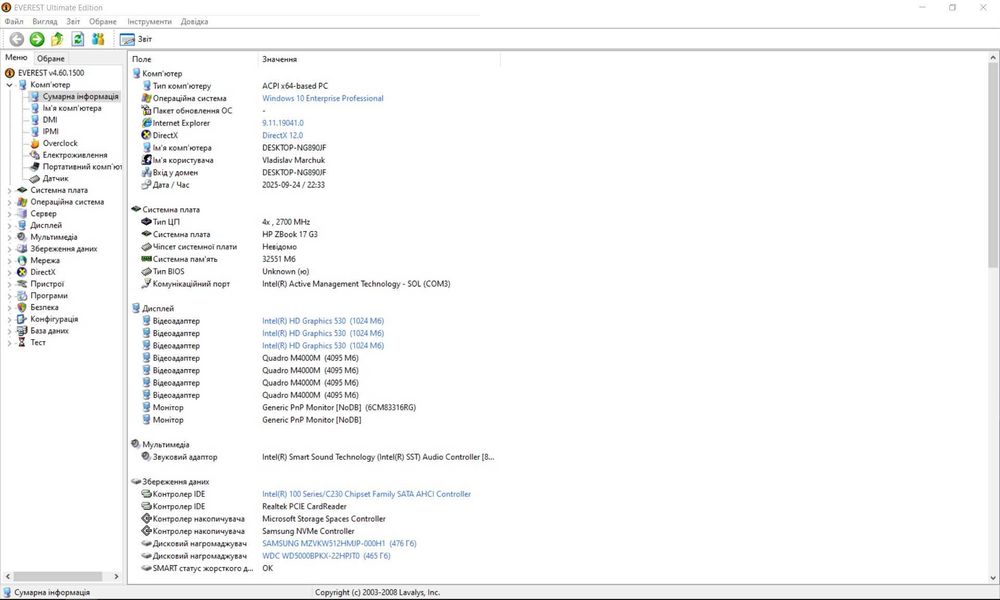
Task: Click the Тип ЦП processor icon
Action: (147, 222)
